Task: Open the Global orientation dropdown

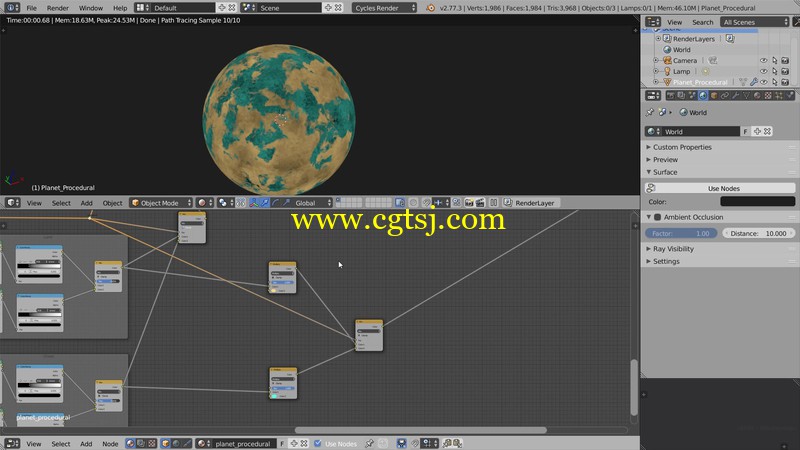Action: click(313, 203)
